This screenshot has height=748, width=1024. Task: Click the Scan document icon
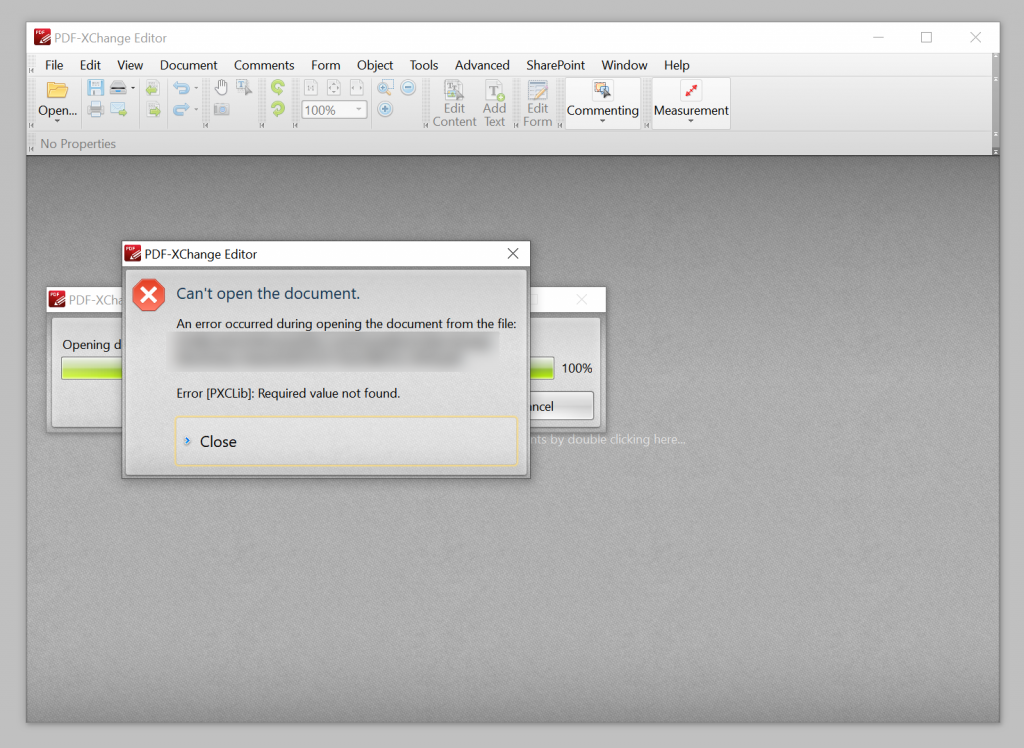(x=118, y=88)
